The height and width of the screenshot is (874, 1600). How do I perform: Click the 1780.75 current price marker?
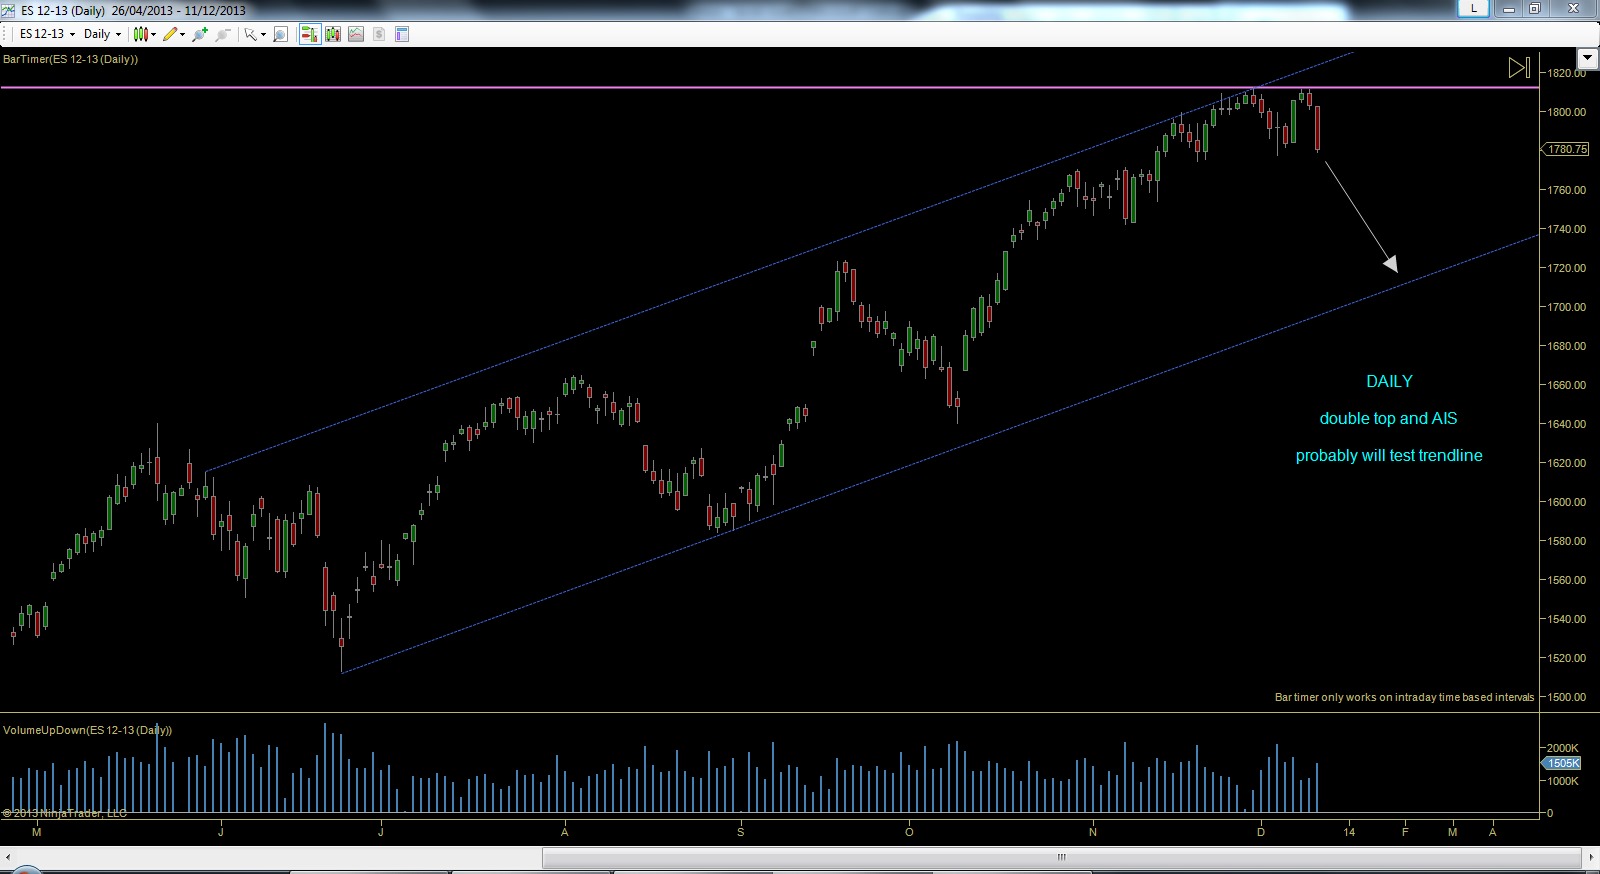tap(1566, 149)
